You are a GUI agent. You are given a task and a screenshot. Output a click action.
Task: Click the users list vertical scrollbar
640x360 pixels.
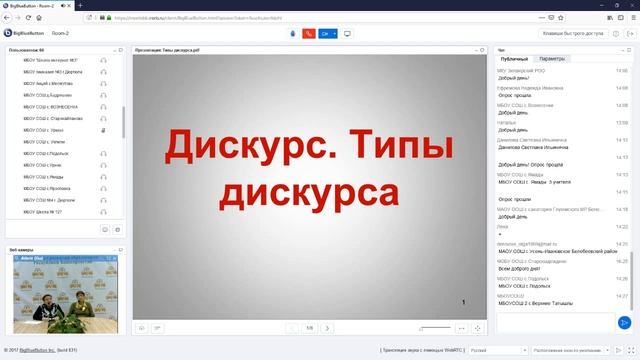123,122
